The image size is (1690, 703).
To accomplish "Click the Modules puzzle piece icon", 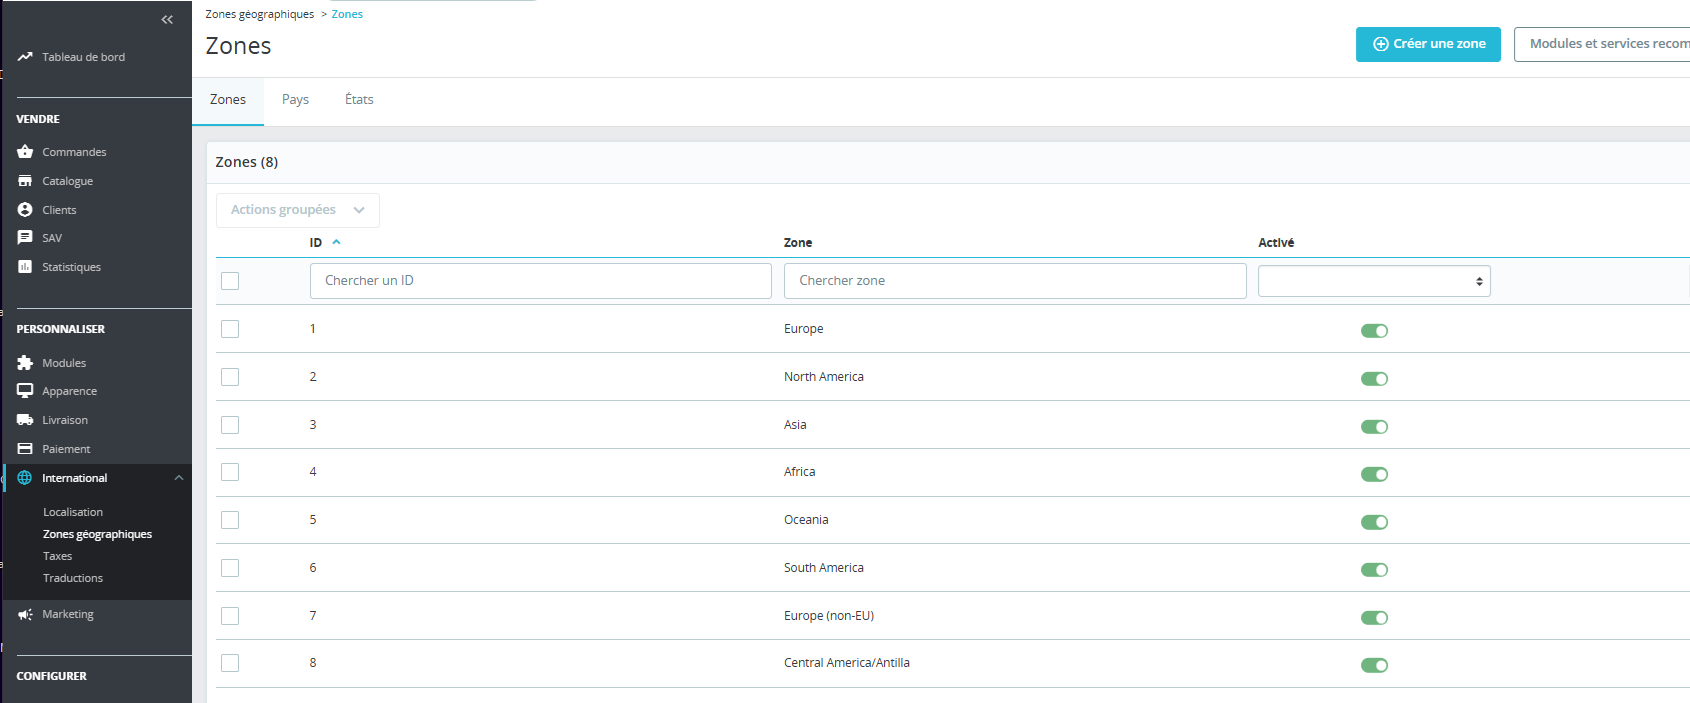I will (x=25, y=363).
